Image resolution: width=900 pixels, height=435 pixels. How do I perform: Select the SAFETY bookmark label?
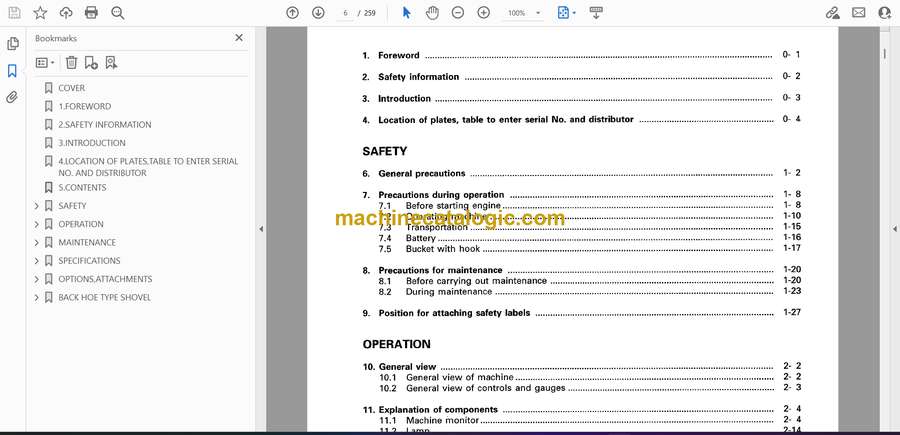tap(72, 206)
